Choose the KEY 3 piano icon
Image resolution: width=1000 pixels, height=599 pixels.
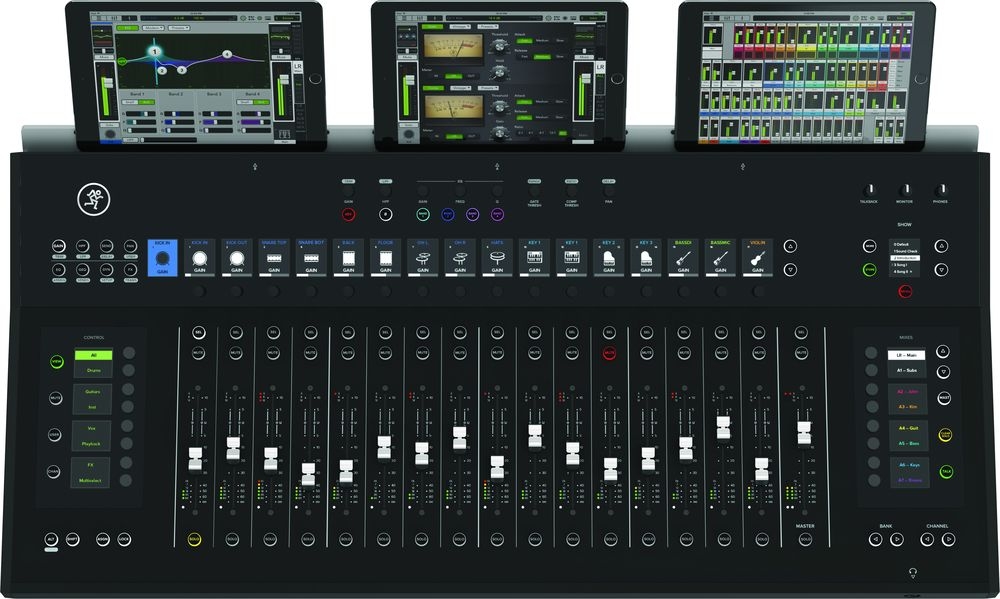pos(645,258)
